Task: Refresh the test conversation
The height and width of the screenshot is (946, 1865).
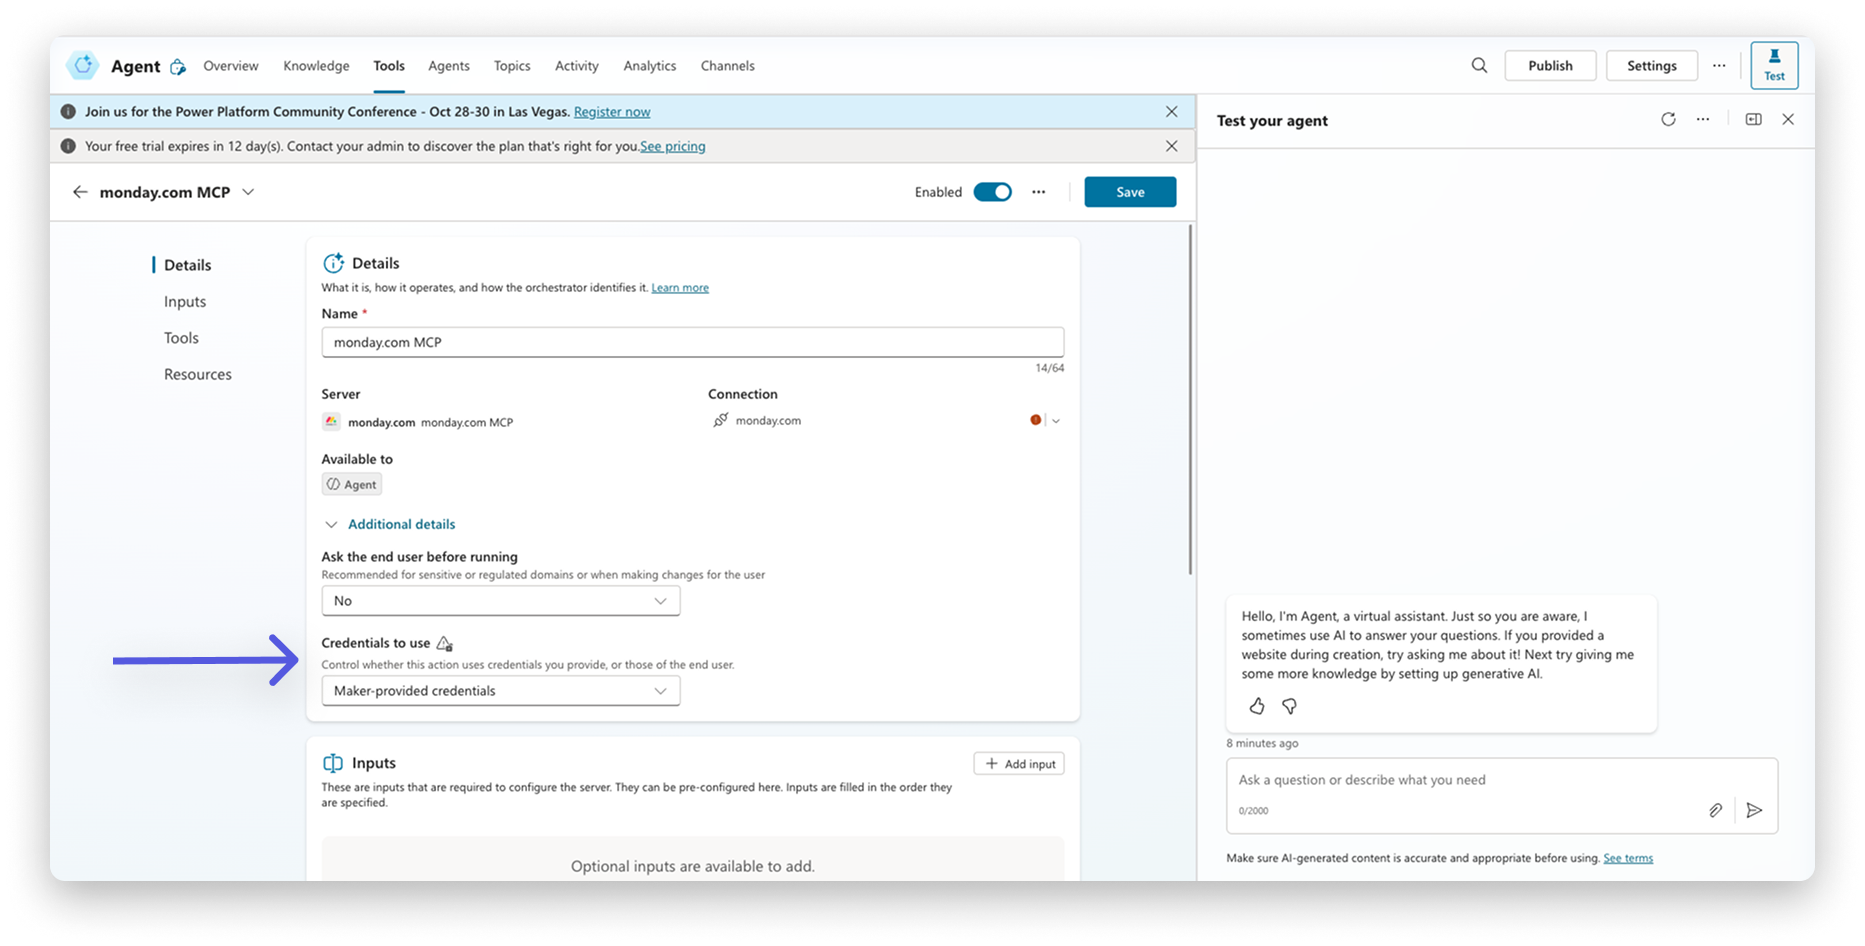Action: [1668, 120]
